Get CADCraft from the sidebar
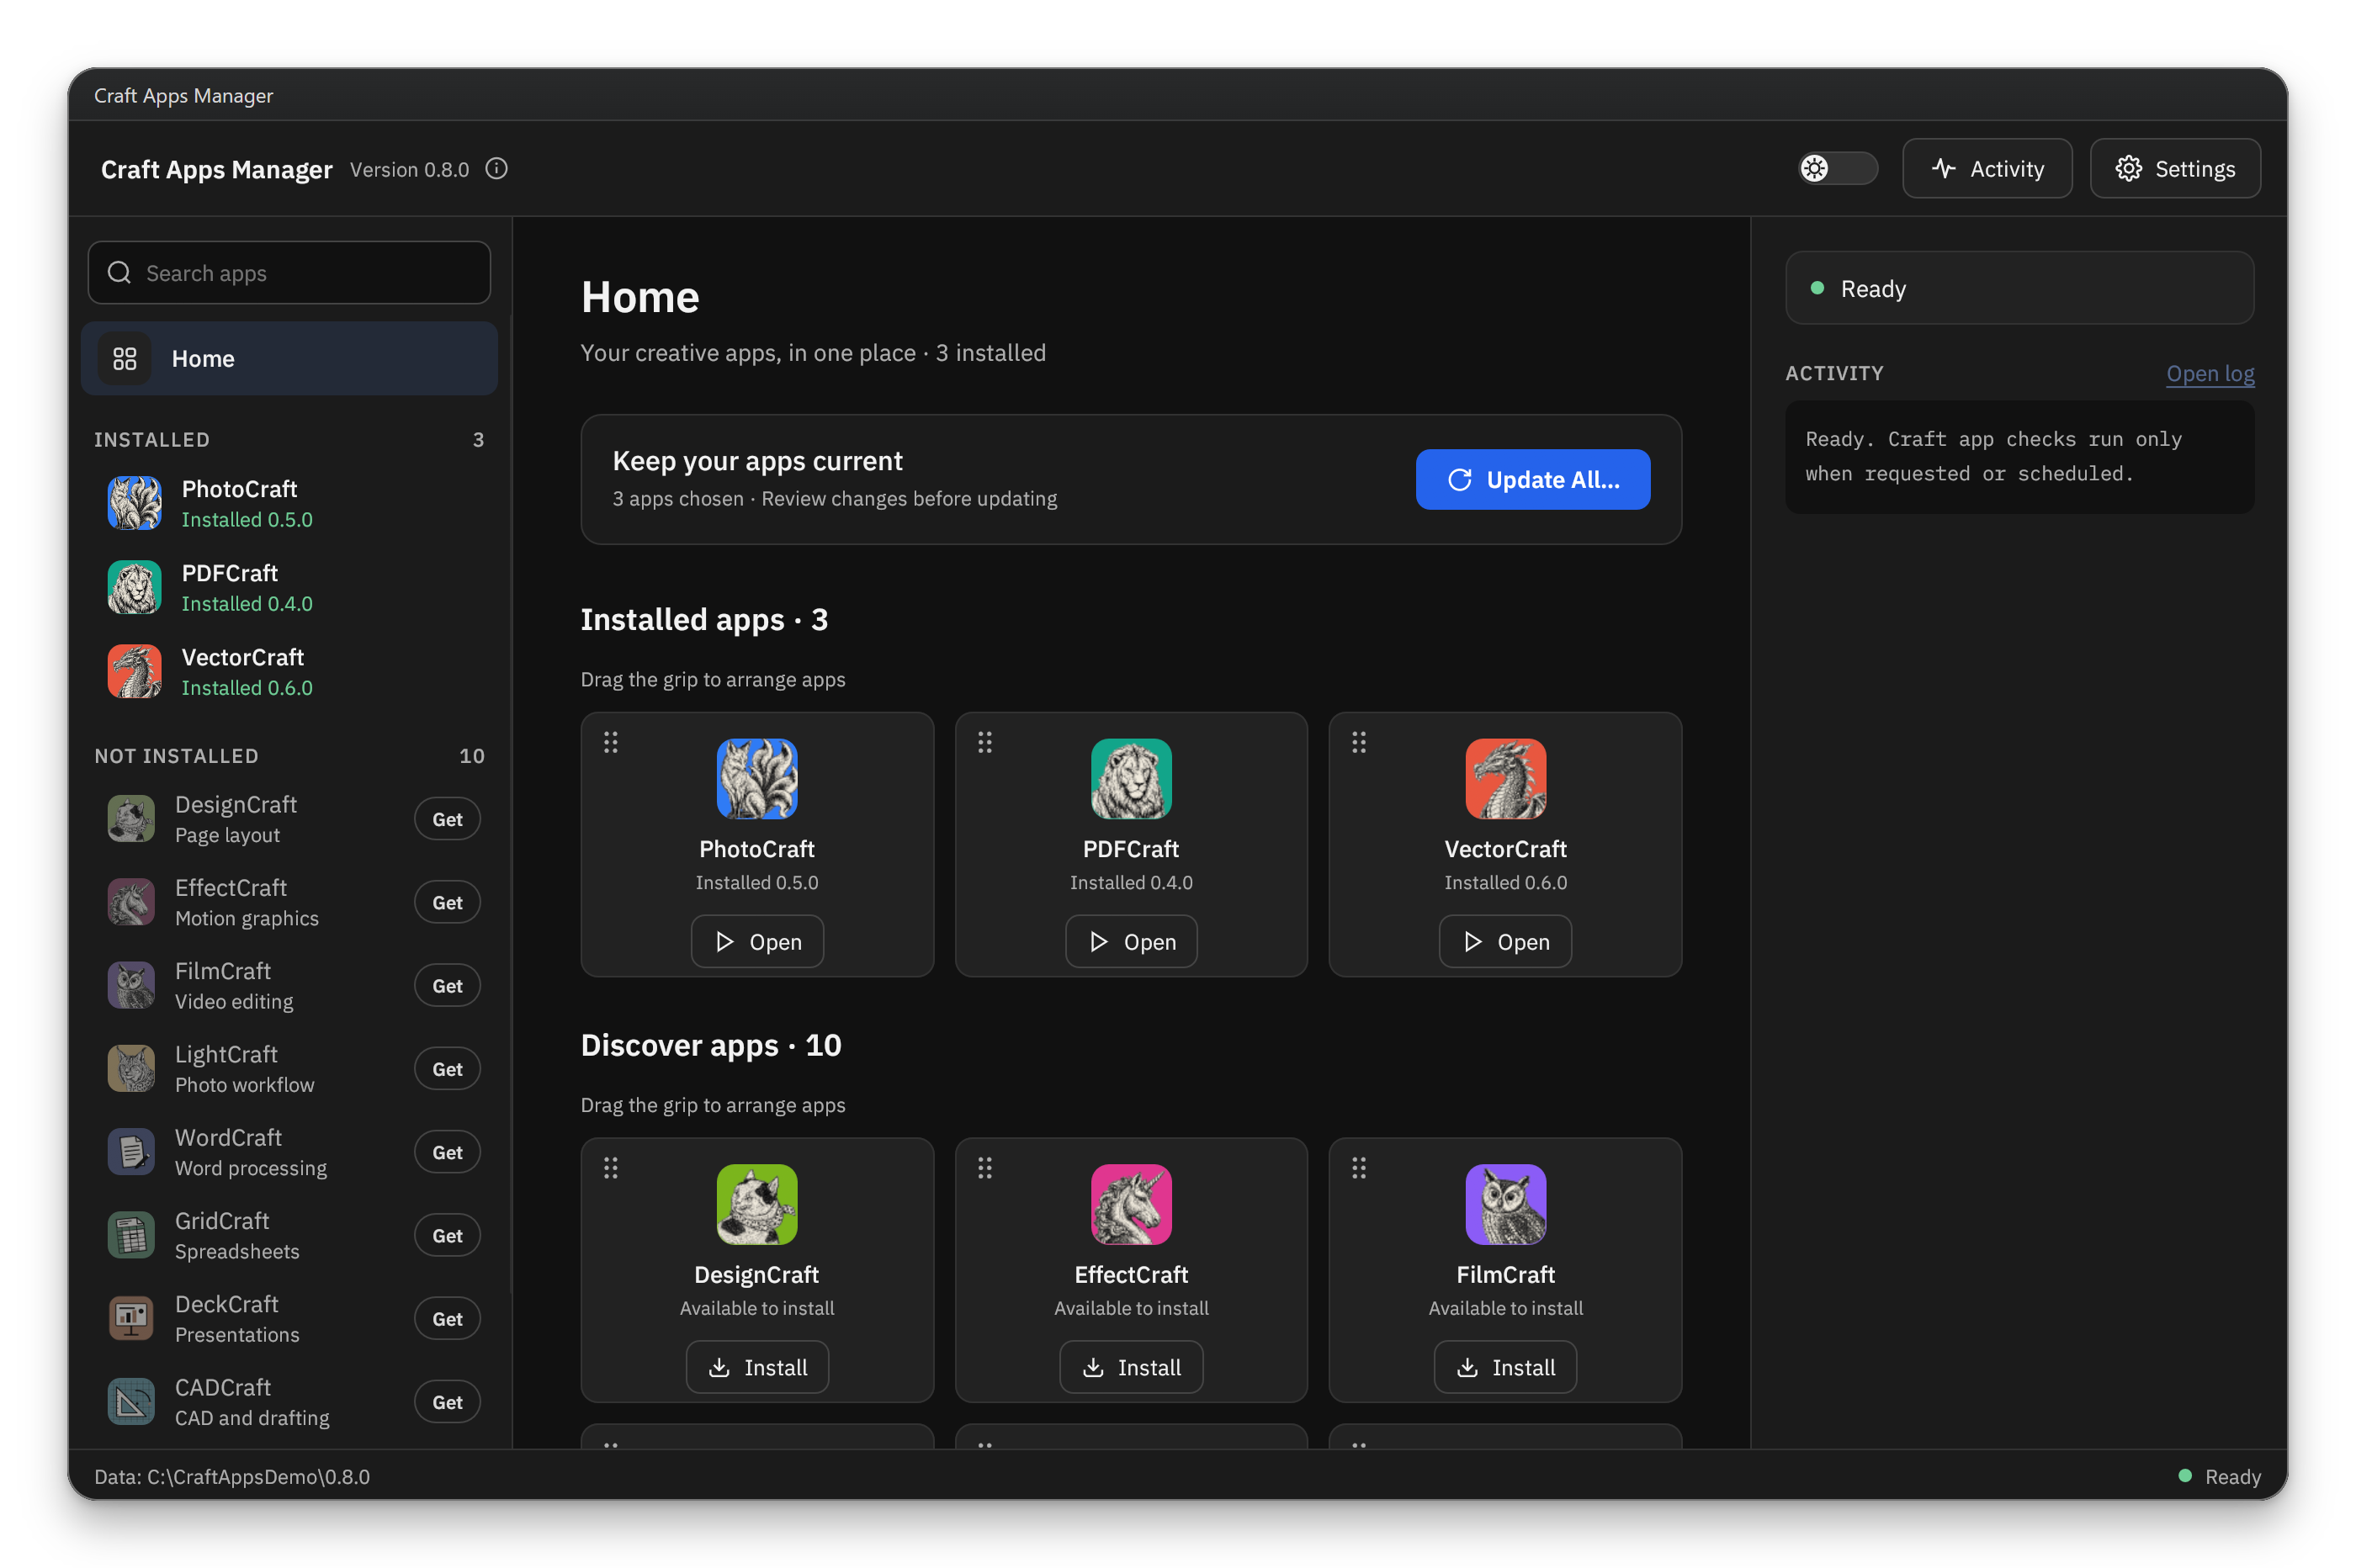Viewport: 2356px width, 1568px height. click(447, 1402)
